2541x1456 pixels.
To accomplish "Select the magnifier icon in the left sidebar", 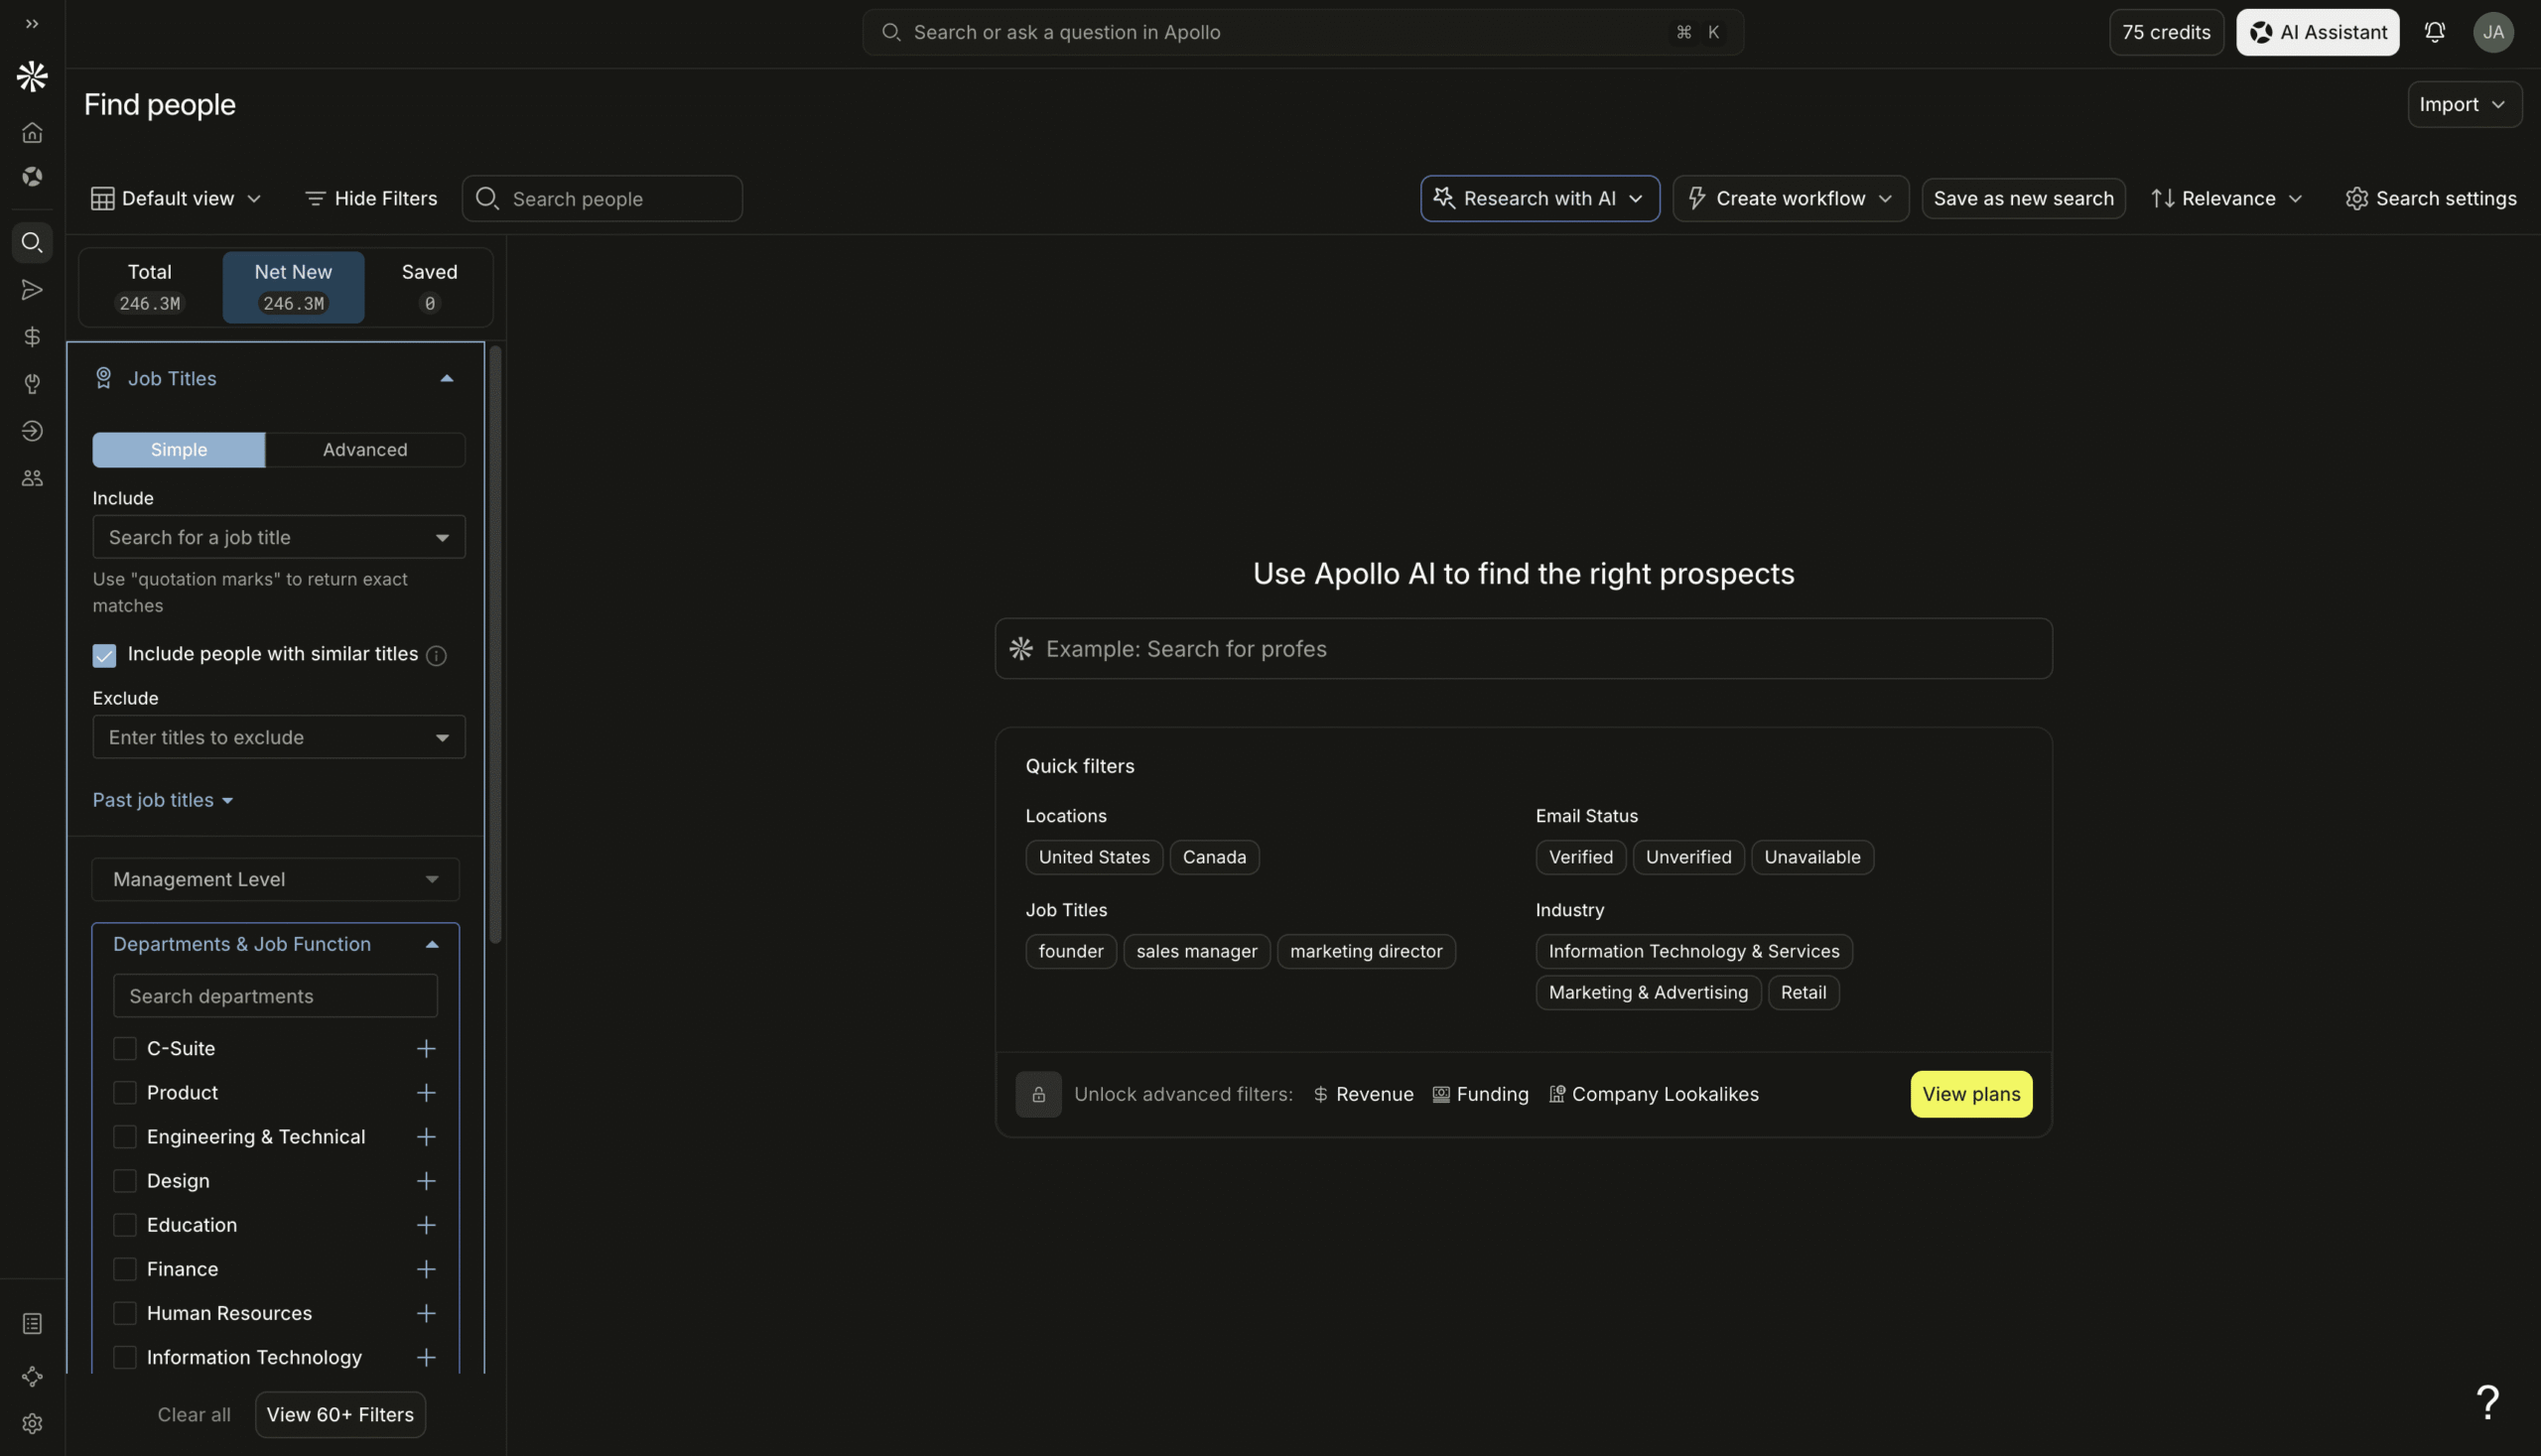I will coord(32,242).
